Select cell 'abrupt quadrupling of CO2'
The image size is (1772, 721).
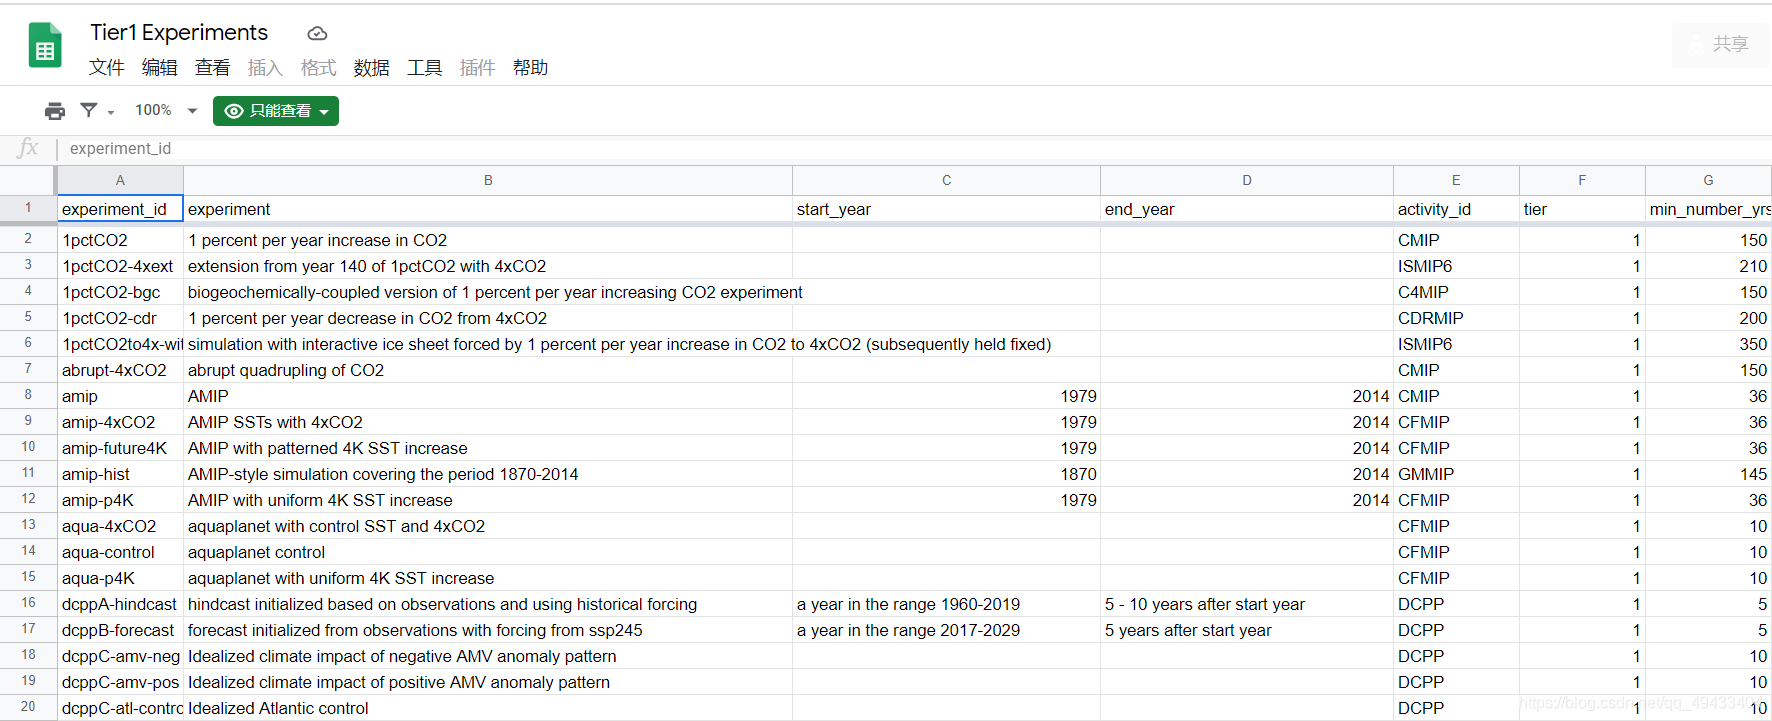pyautogui.click(x=488, y=370)
